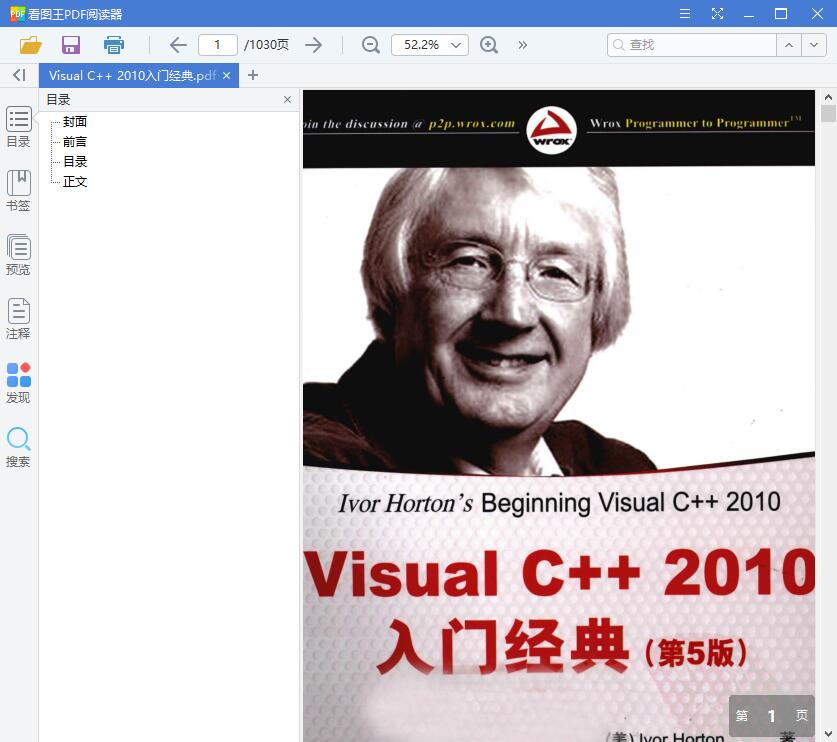Image resolution: width=837 pixels, height=742 pixels.
Task: Open the 52.2% zoom level dropdown
Action: [x=429, y=44]
